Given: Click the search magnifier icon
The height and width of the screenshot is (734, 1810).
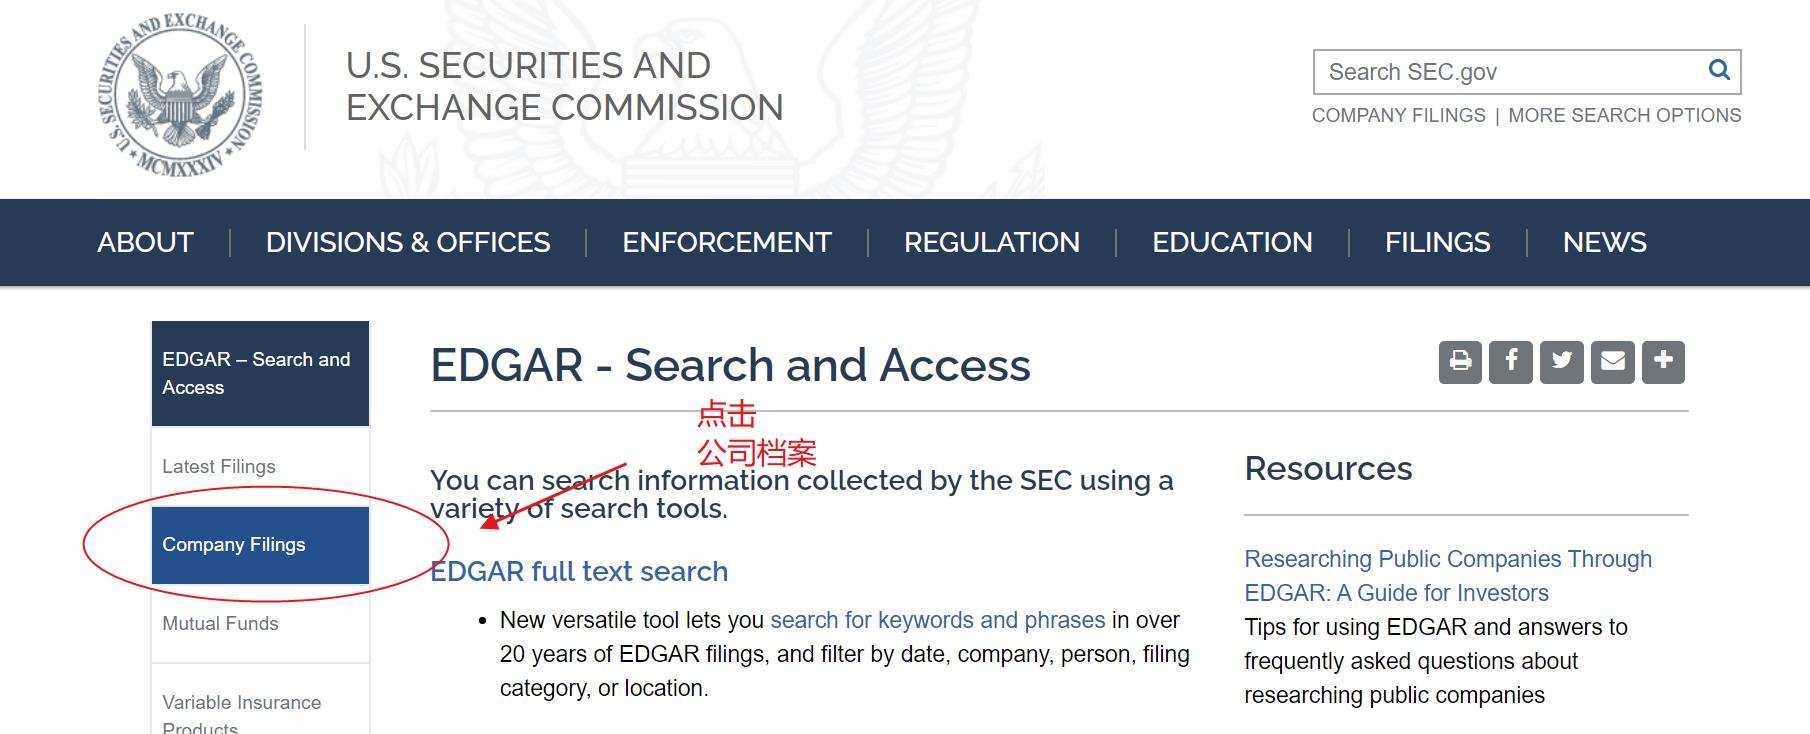Looking at the screenshot, I should point(1719,70).
